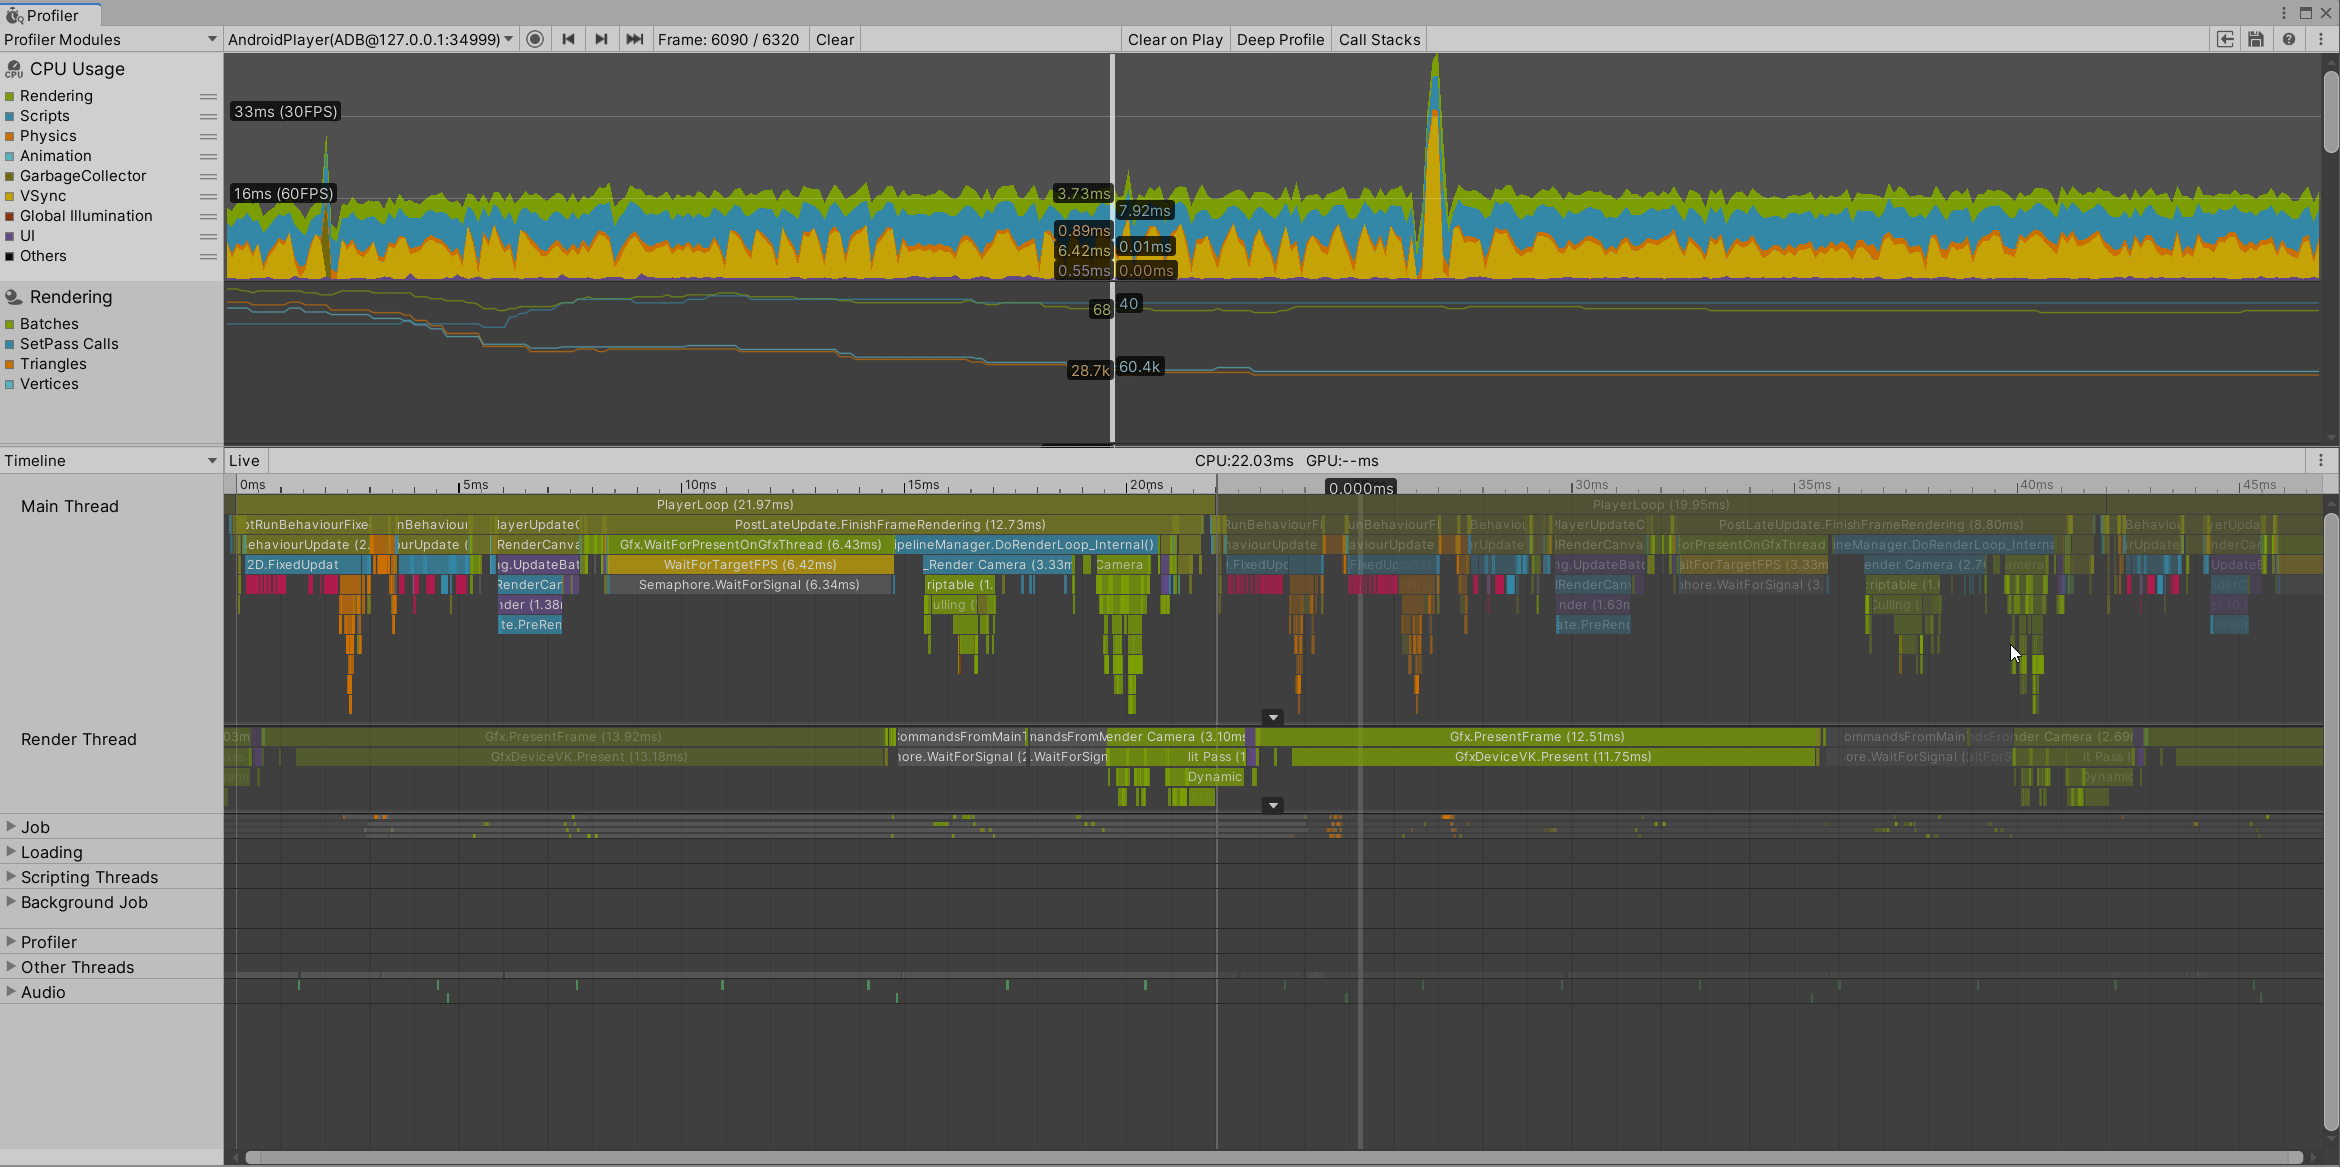Screen dimensions: 2340x1167
Task: Step to the next frame
Action: [601, 39]
